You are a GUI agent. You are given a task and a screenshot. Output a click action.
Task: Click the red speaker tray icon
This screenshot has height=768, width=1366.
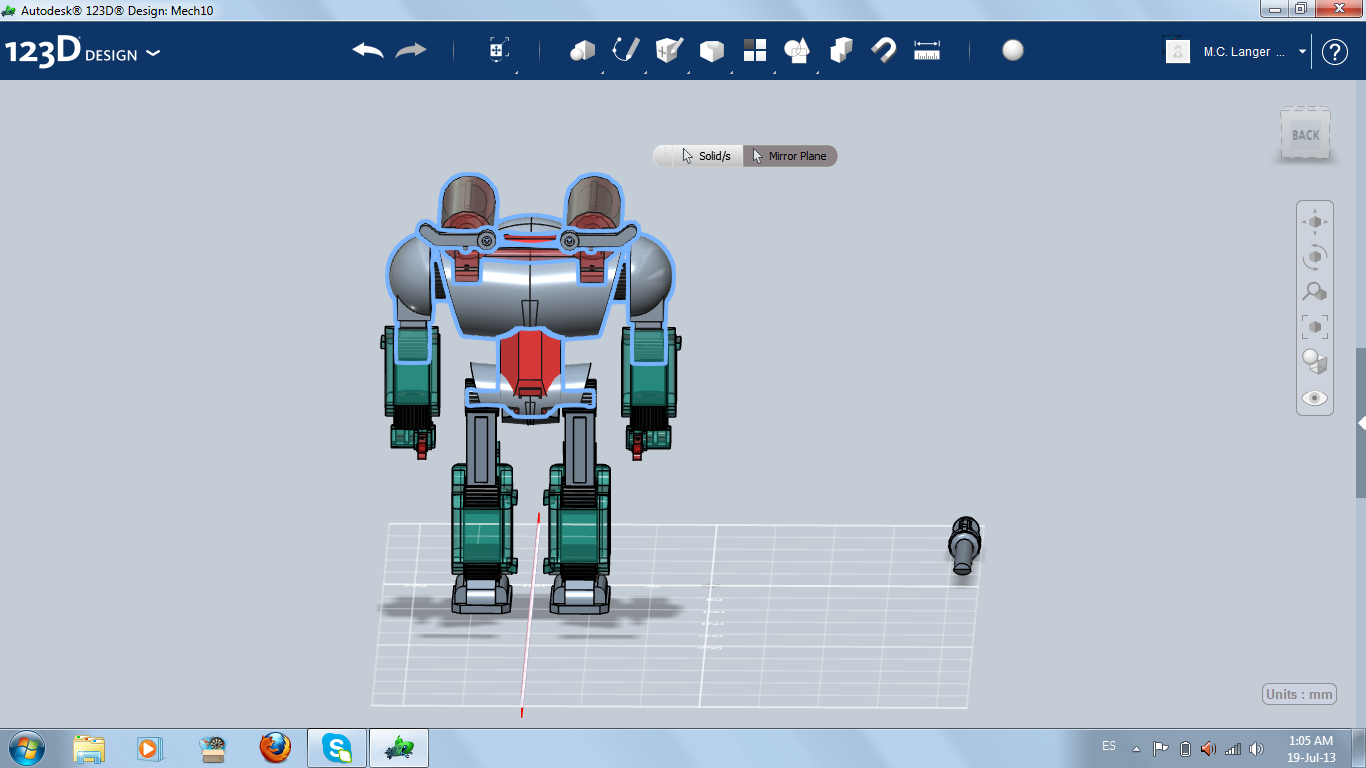coord(1208,748)
